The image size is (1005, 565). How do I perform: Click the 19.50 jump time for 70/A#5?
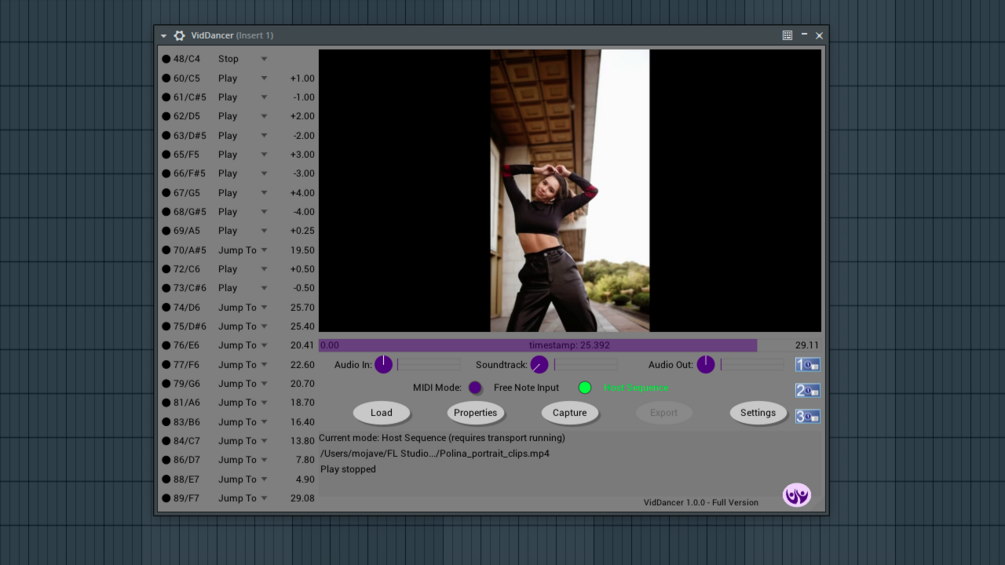pyautogui.click(x=302, y=250)
